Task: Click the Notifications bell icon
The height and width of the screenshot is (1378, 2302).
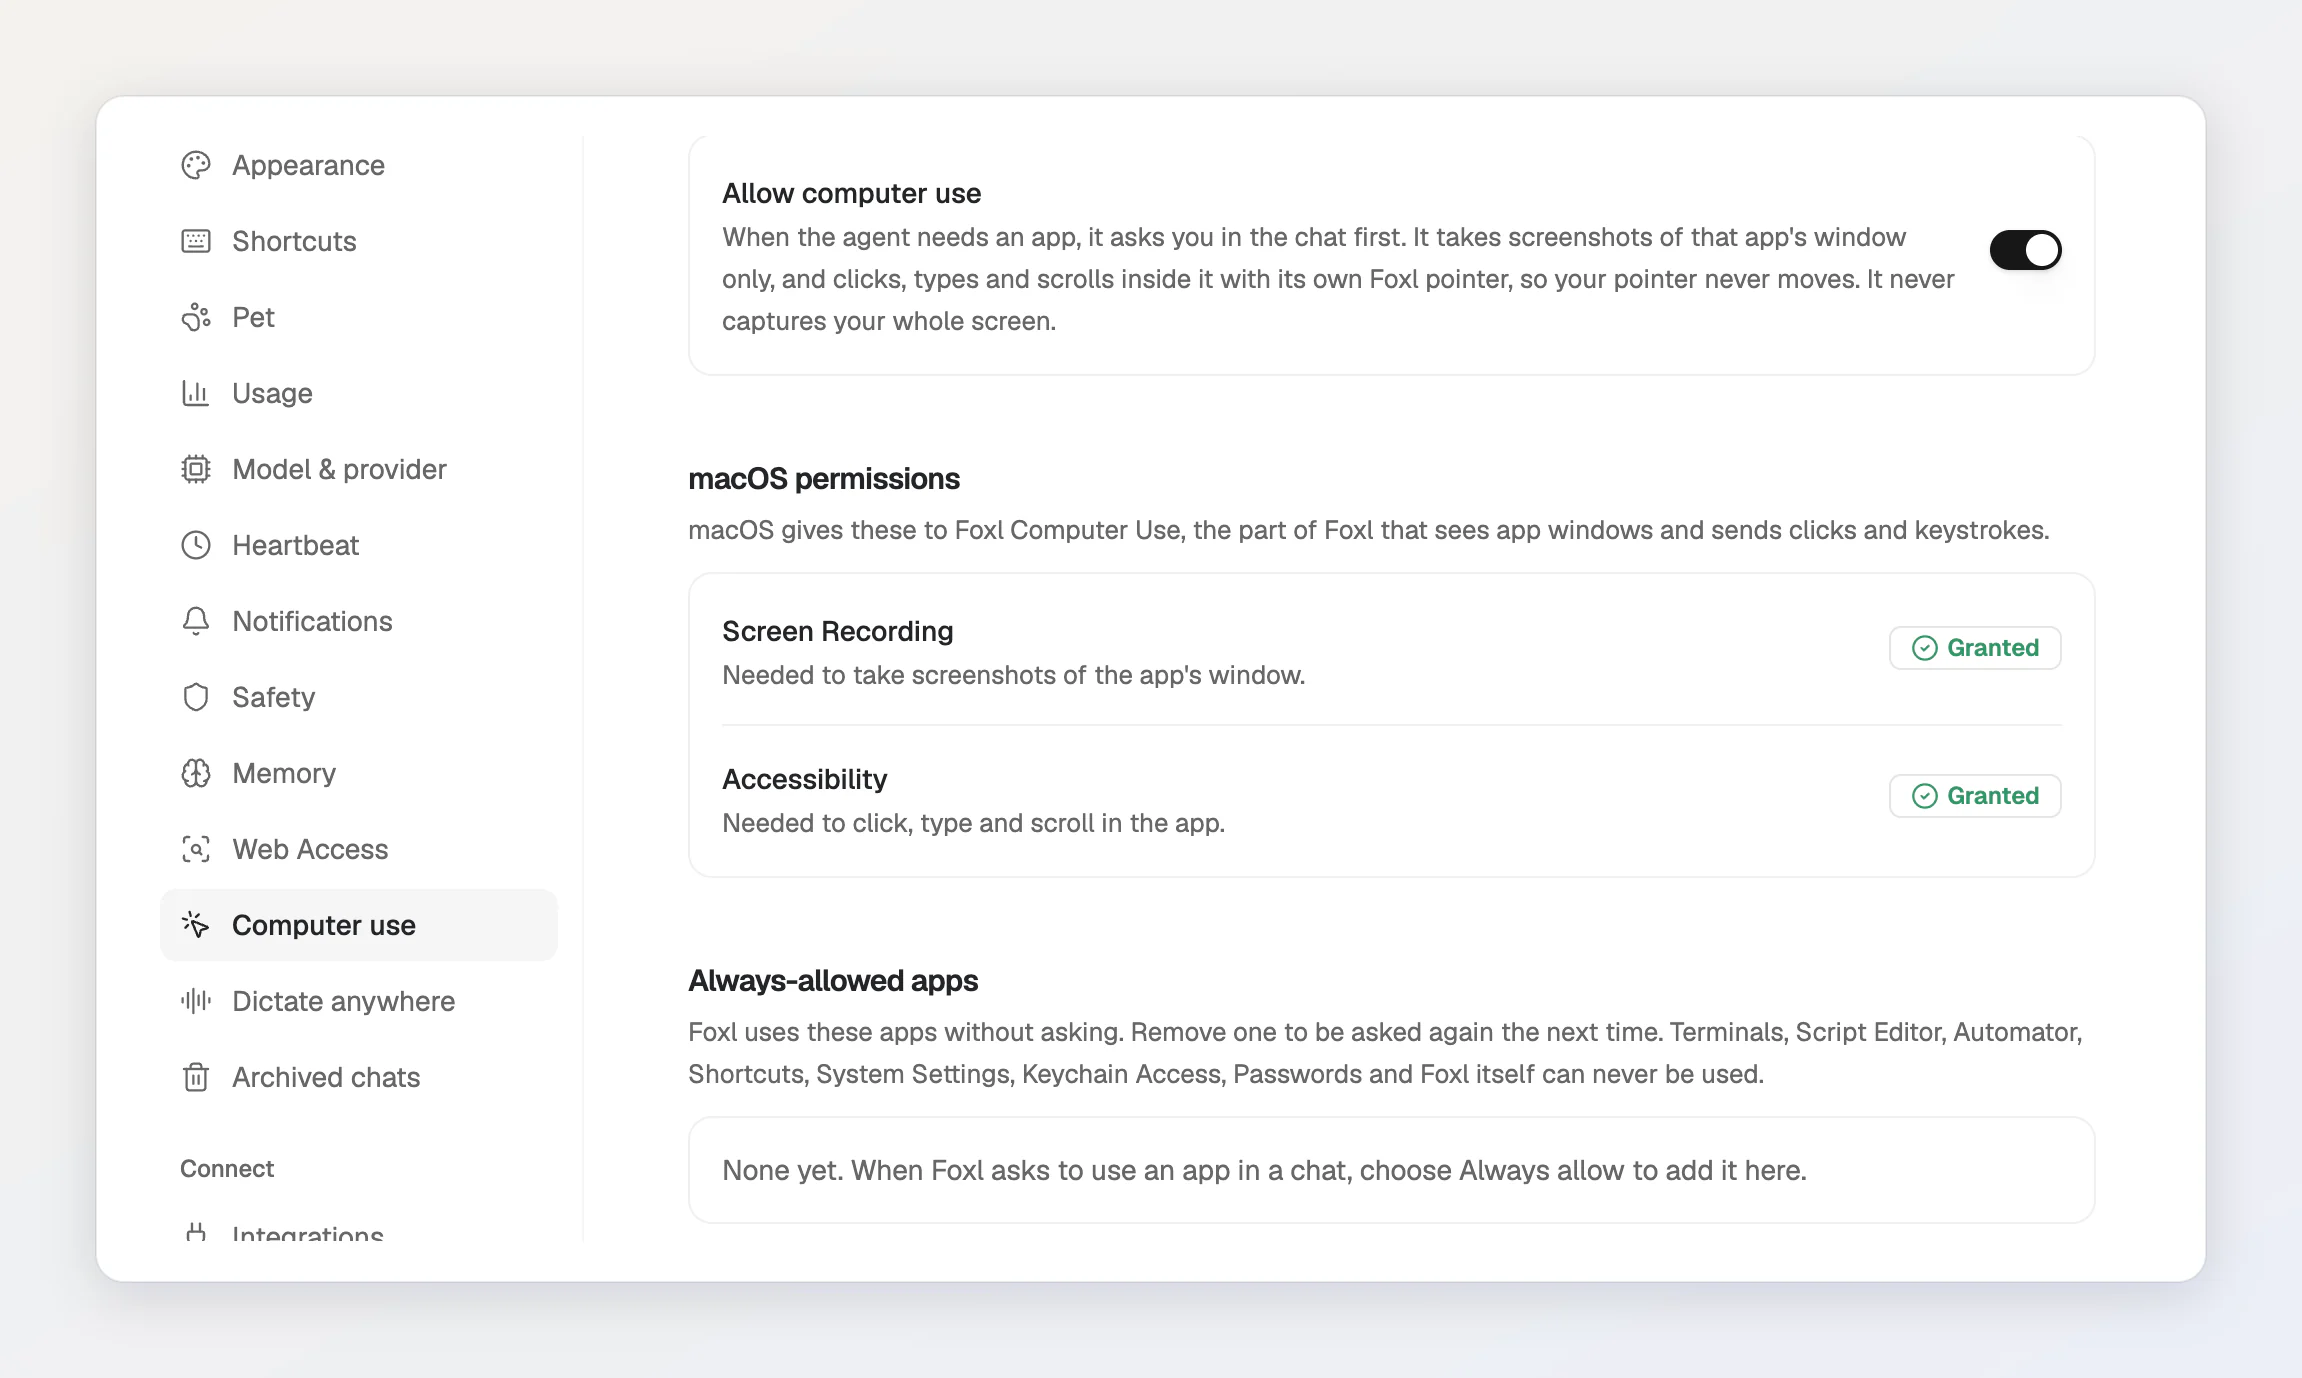Action: [196, 621]
